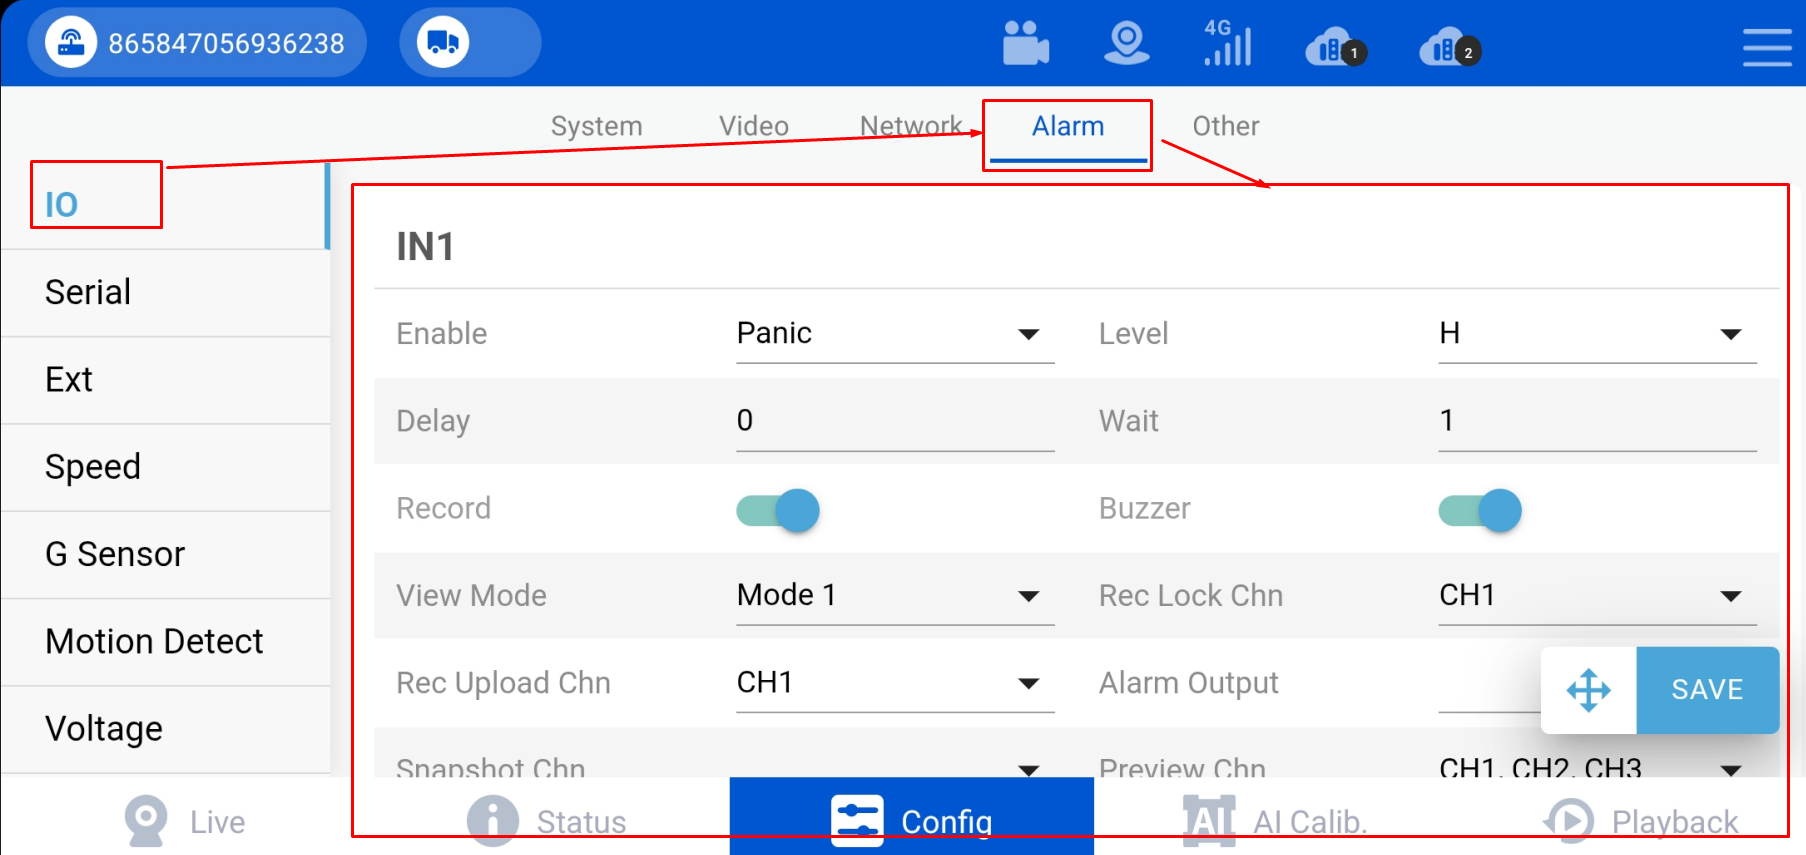Switch to the Video tab

(754, 126)
